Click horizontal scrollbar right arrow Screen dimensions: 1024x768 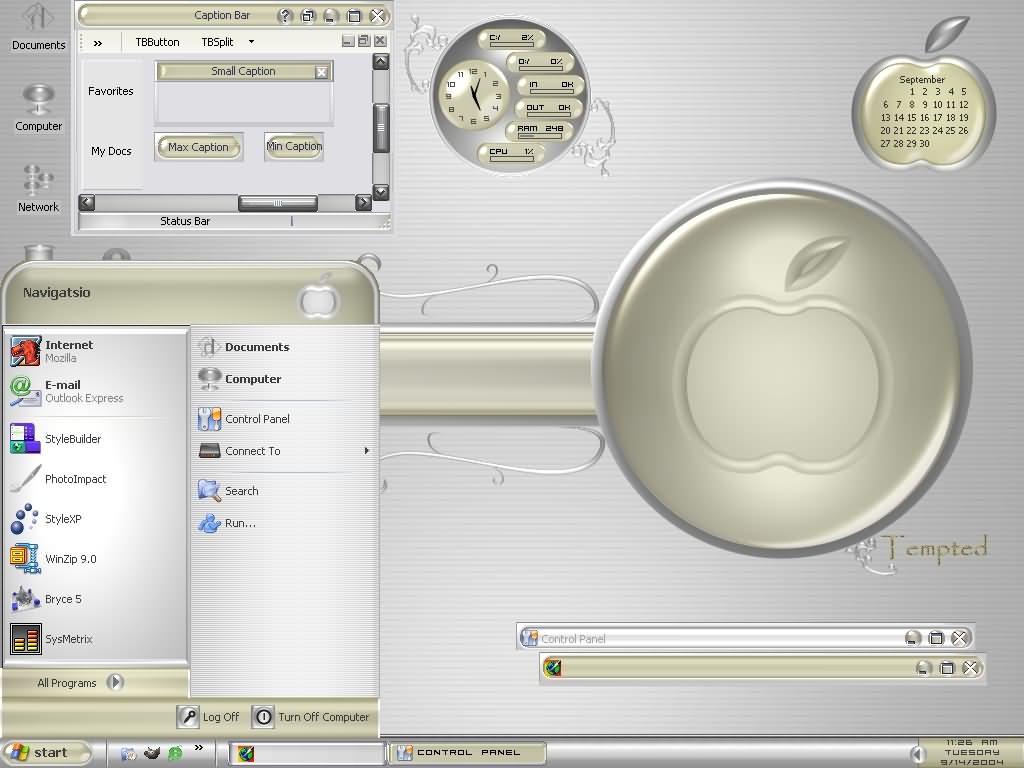pos(364,202)
